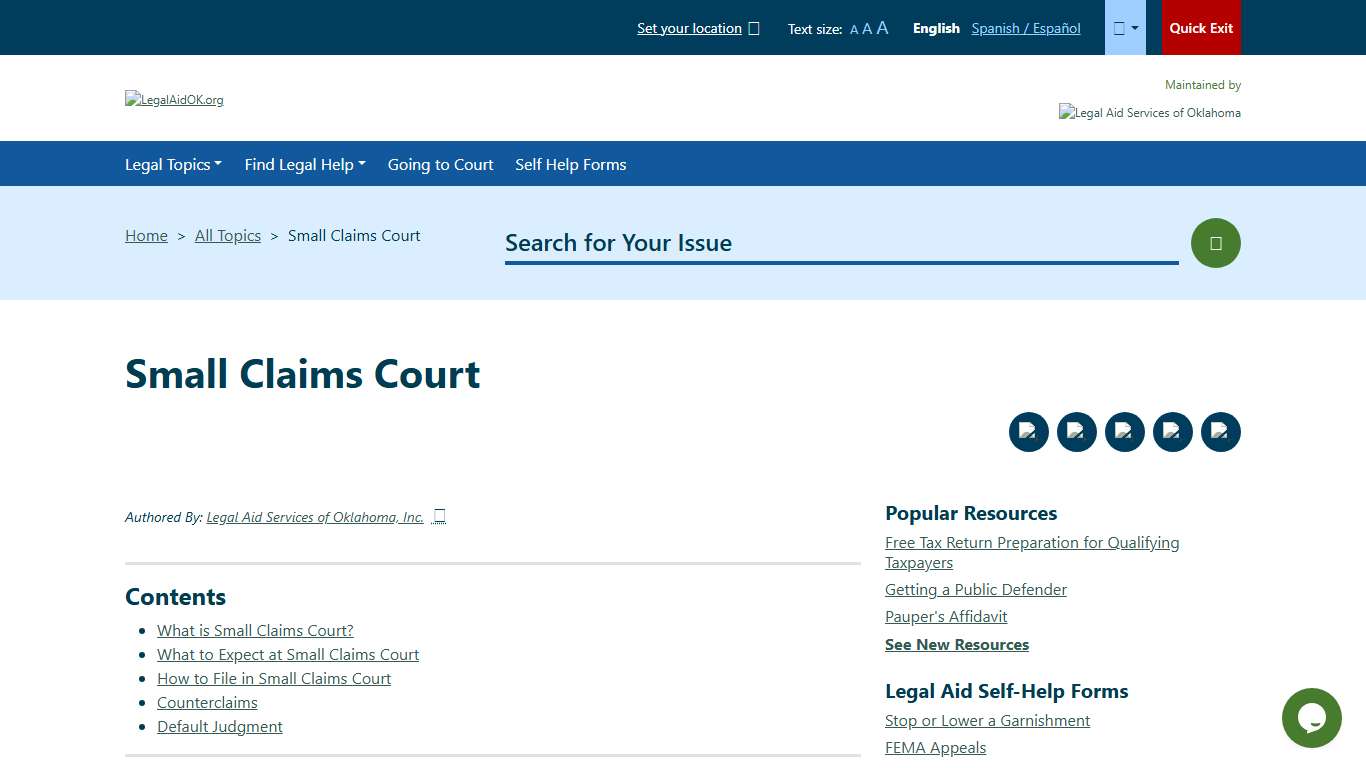Click the Legal Aid Services of Oklahoma logo
This screenshot has width=1366, height=768.
click(x=1149, y=112)
